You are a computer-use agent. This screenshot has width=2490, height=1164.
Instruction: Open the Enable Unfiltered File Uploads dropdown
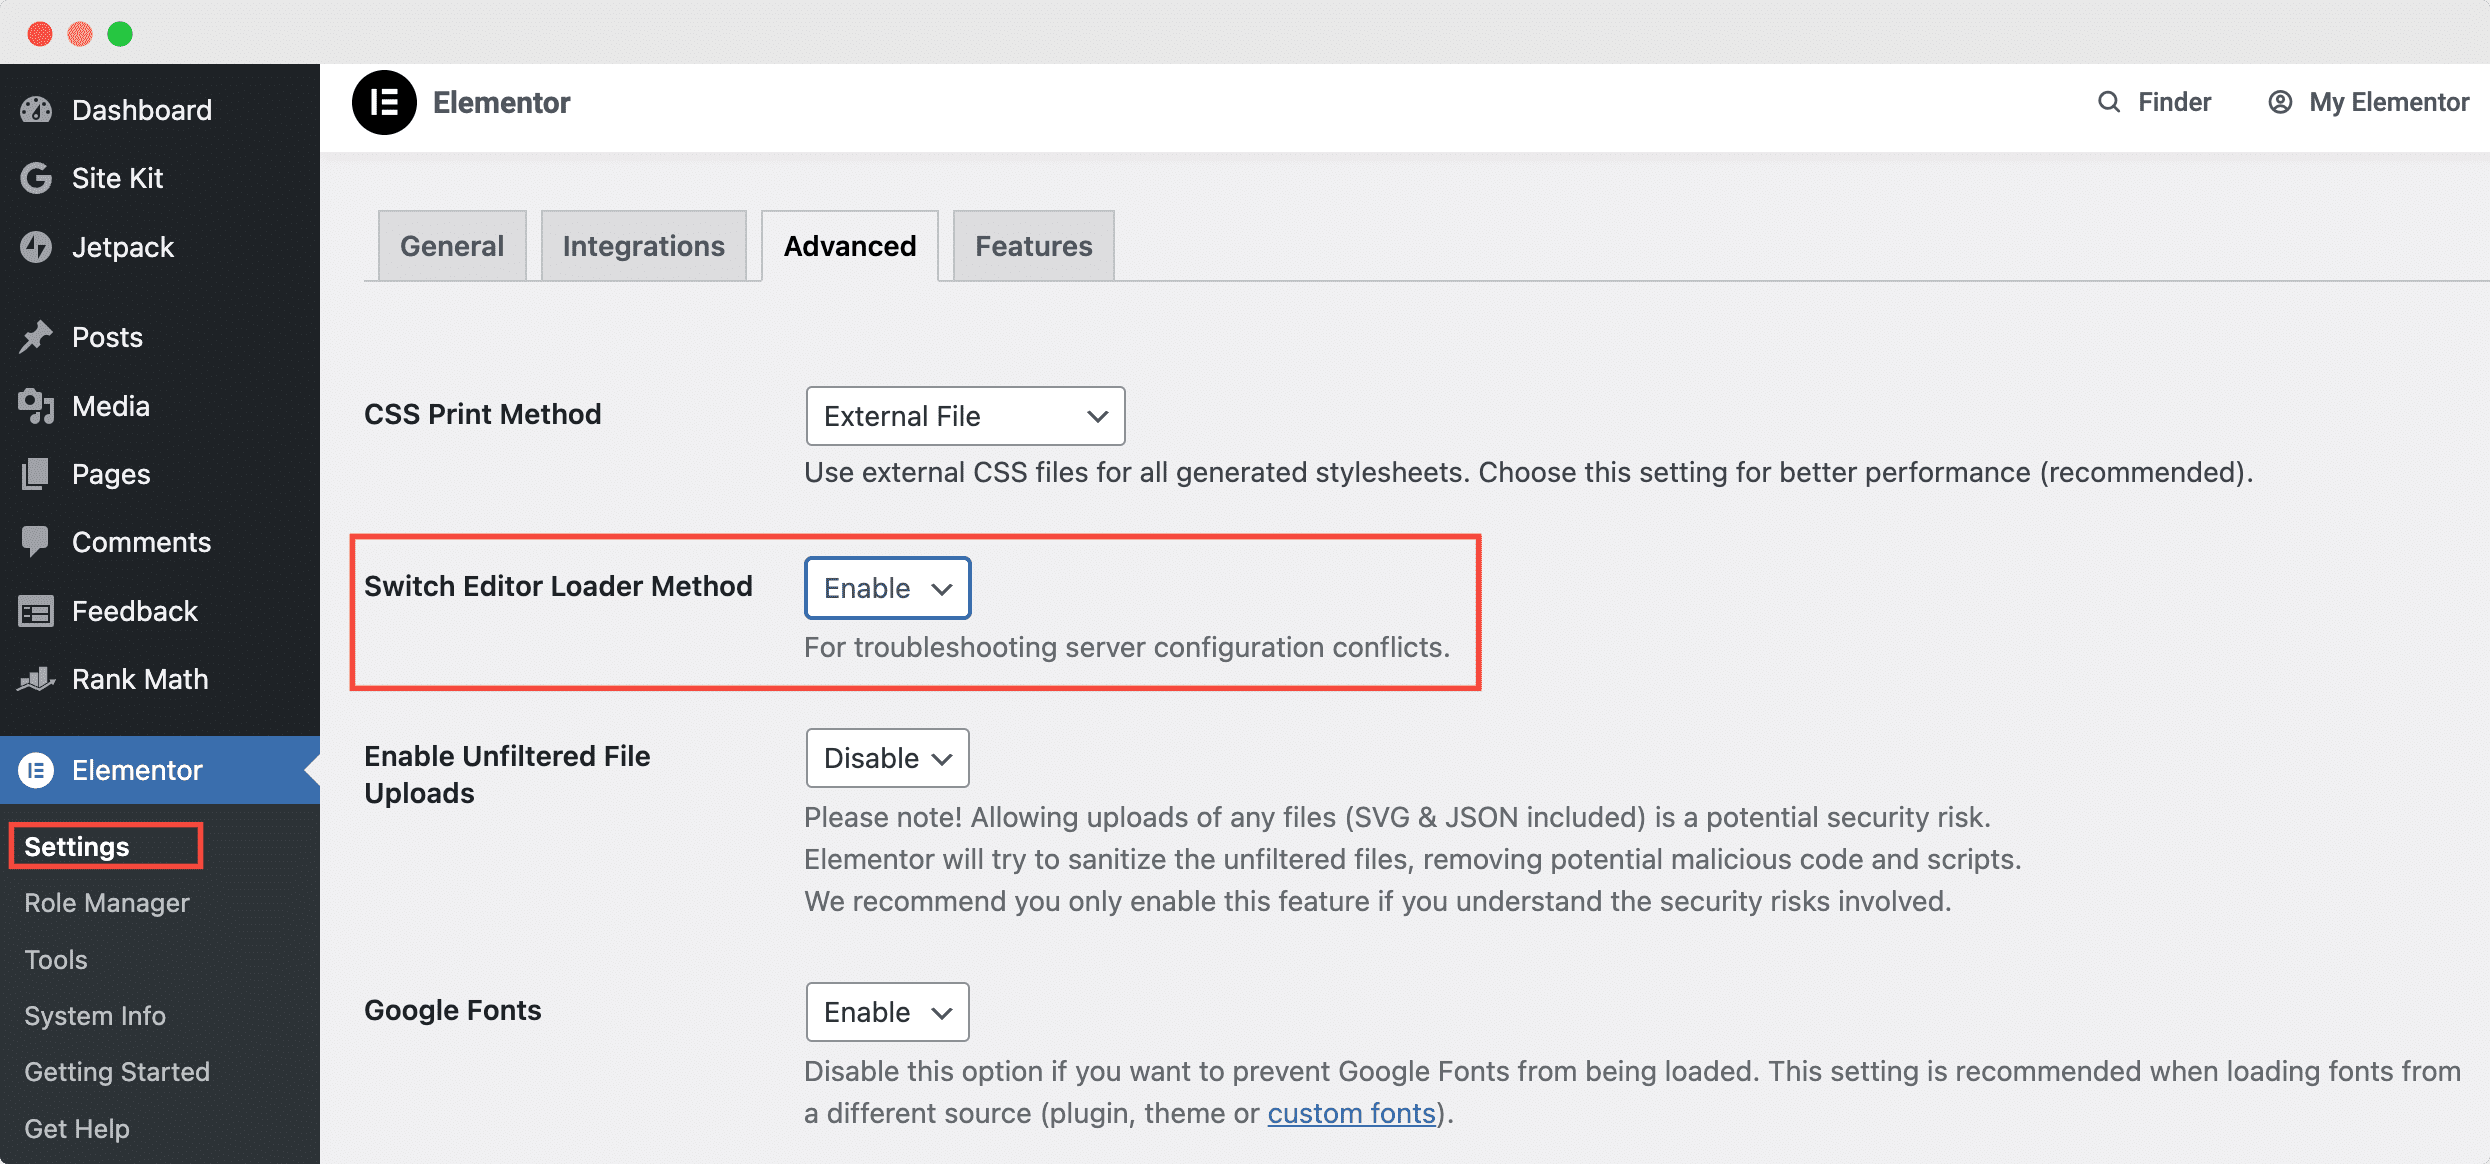point(886,758)
